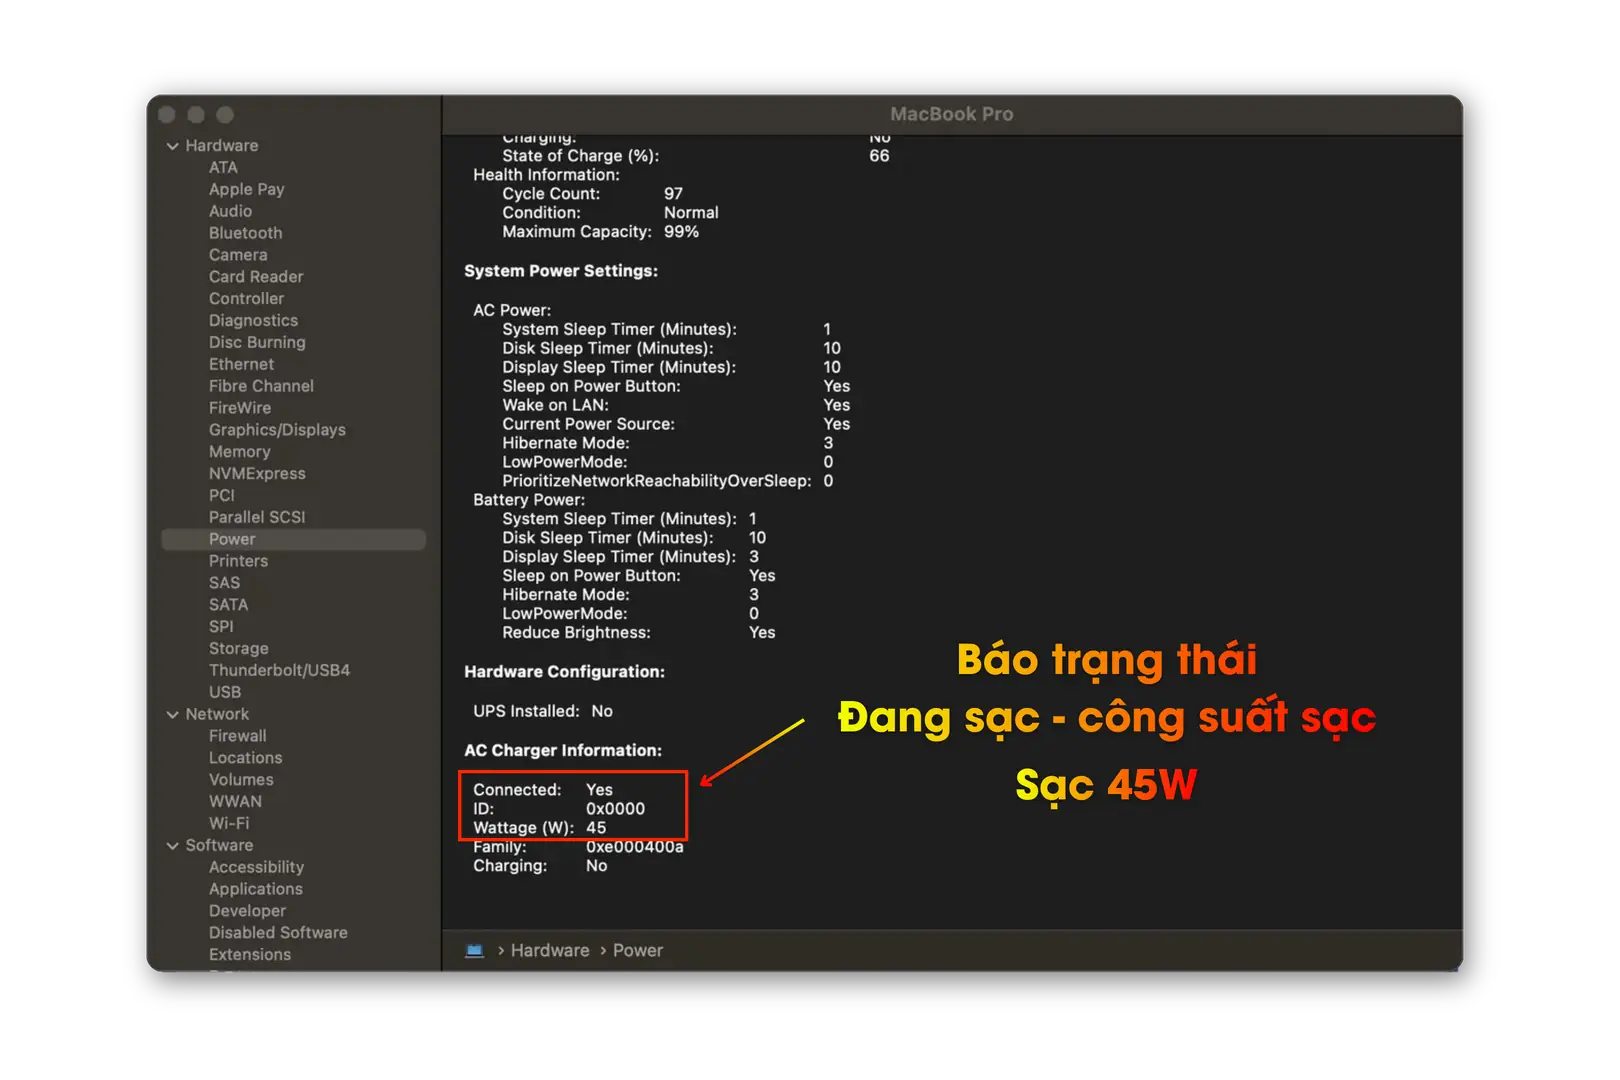Select Firewall under Network
This screenshot has height=1080, width=1620.
click(237, 737)
